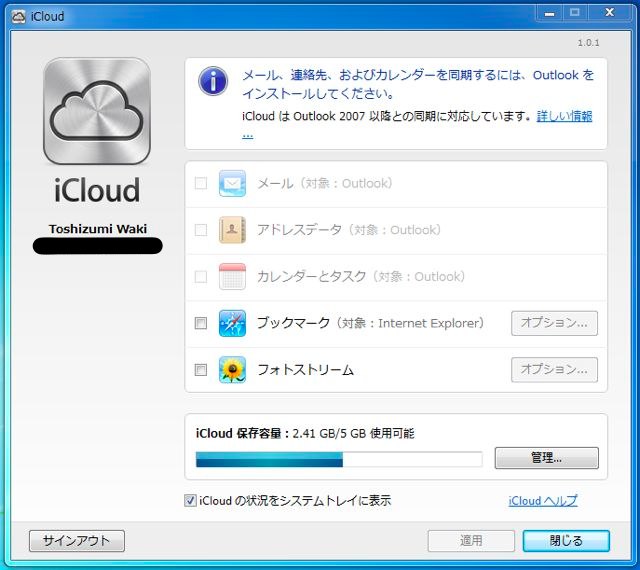Click the sunflower Photo Stream icon
This screenshot has width=640, height=570.
pyautogui.click(x=232, y=370)
